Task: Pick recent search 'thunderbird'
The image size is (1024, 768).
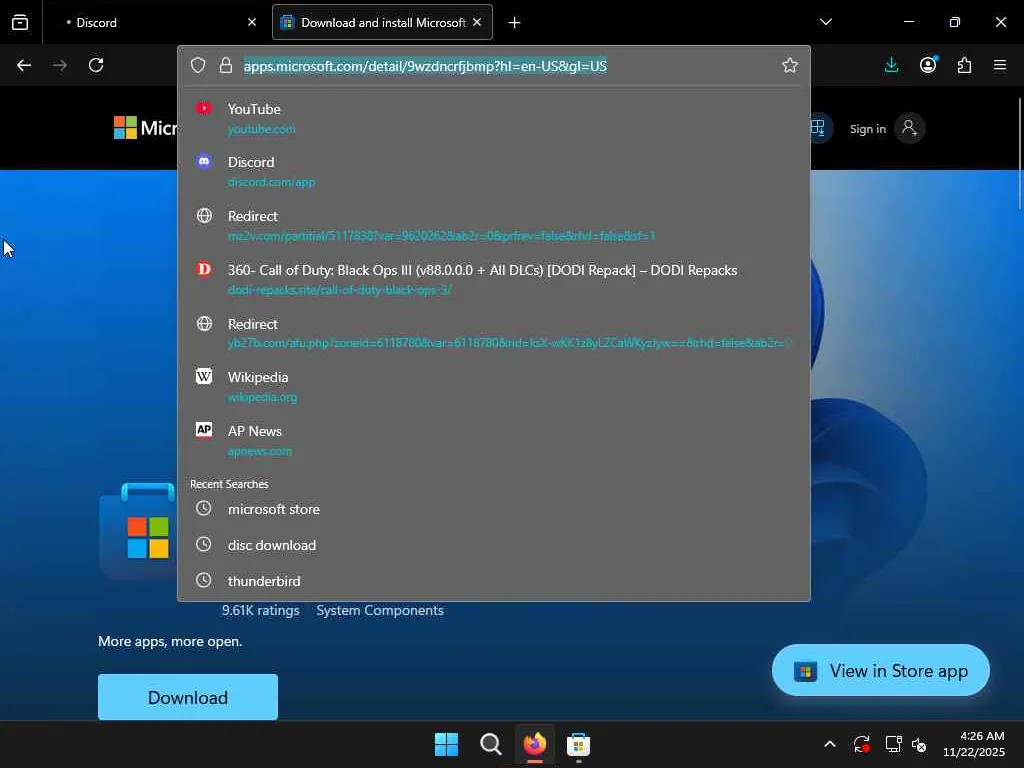Action: 494,581
